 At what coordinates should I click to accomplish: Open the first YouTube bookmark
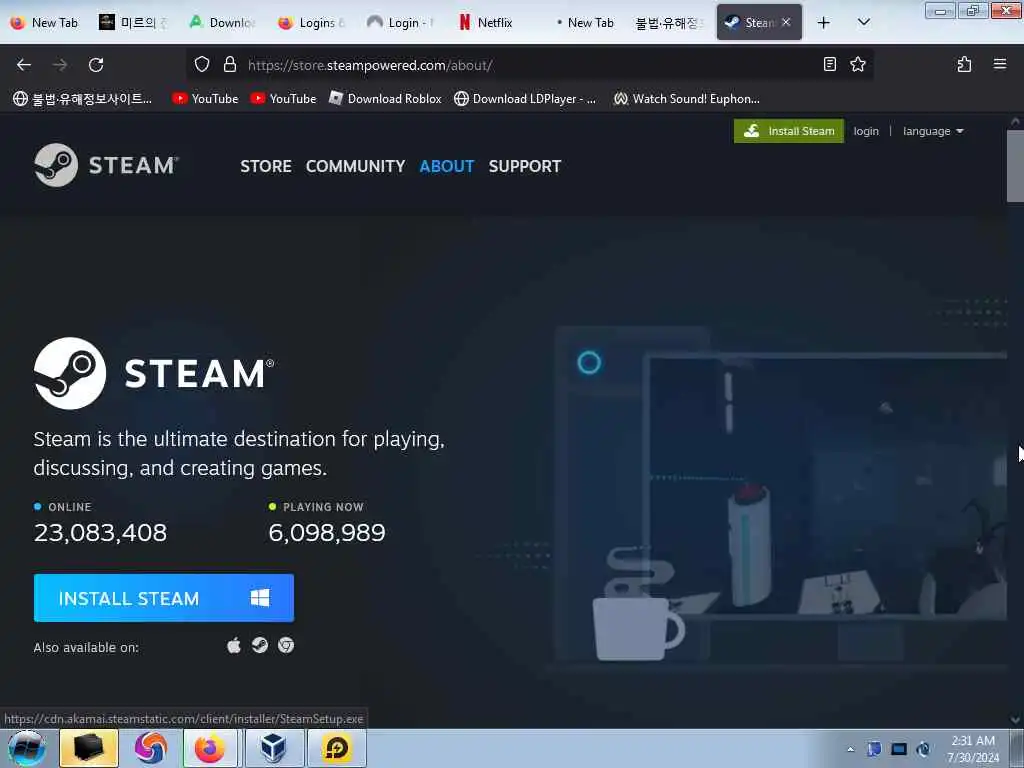pos(205,99)
